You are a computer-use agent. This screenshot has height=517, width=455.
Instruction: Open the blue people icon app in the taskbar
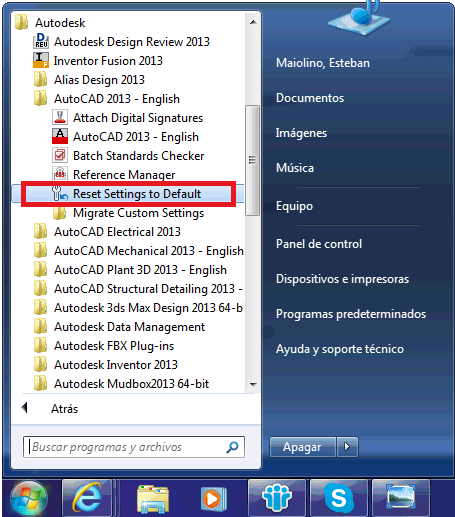pyautogui.click(x=277, y=498)
